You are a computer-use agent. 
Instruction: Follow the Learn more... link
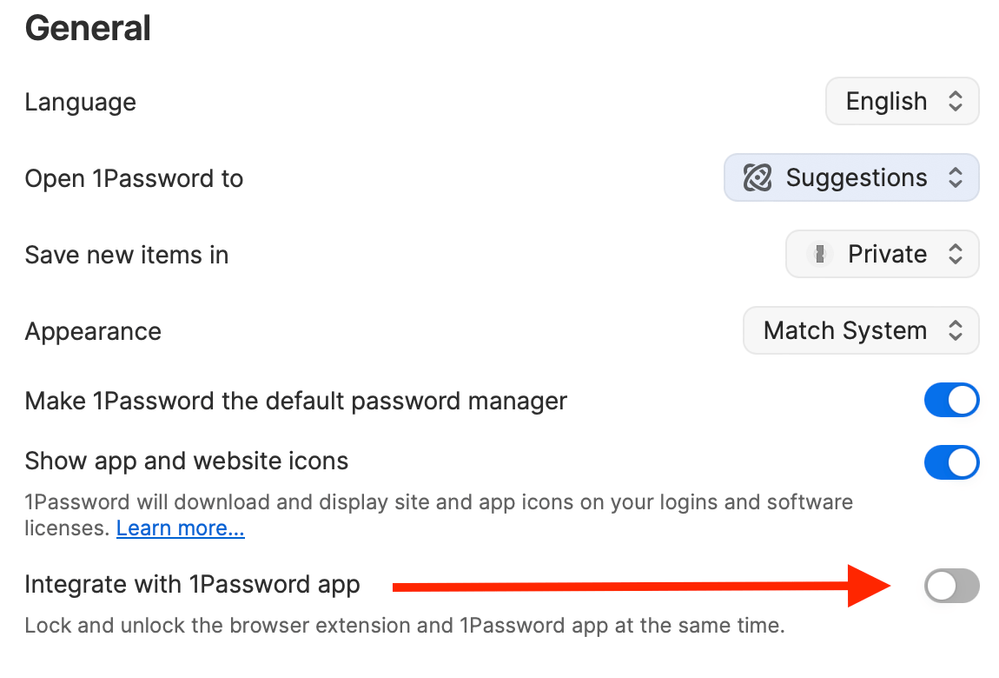pos(180,528)
